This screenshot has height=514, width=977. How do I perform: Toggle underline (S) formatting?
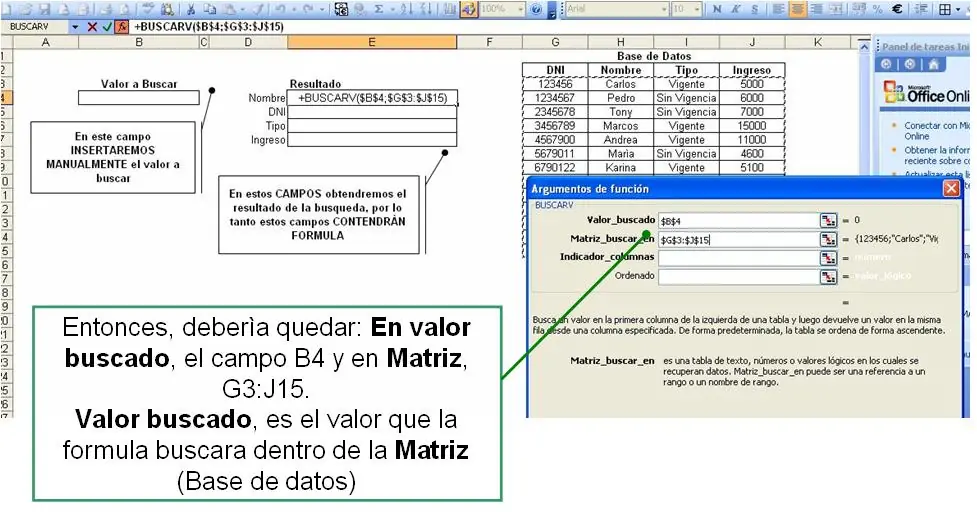(755, 9)
